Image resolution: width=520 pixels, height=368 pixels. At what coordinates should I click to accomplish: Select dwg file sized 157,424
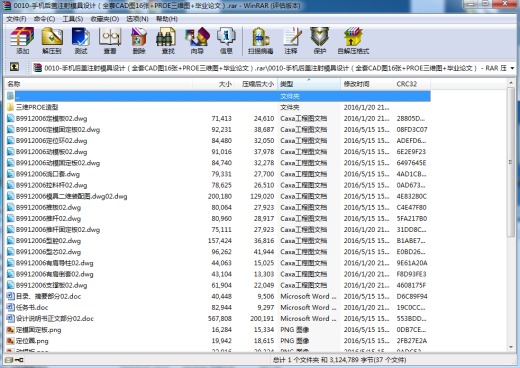click(x=218, y=240)
